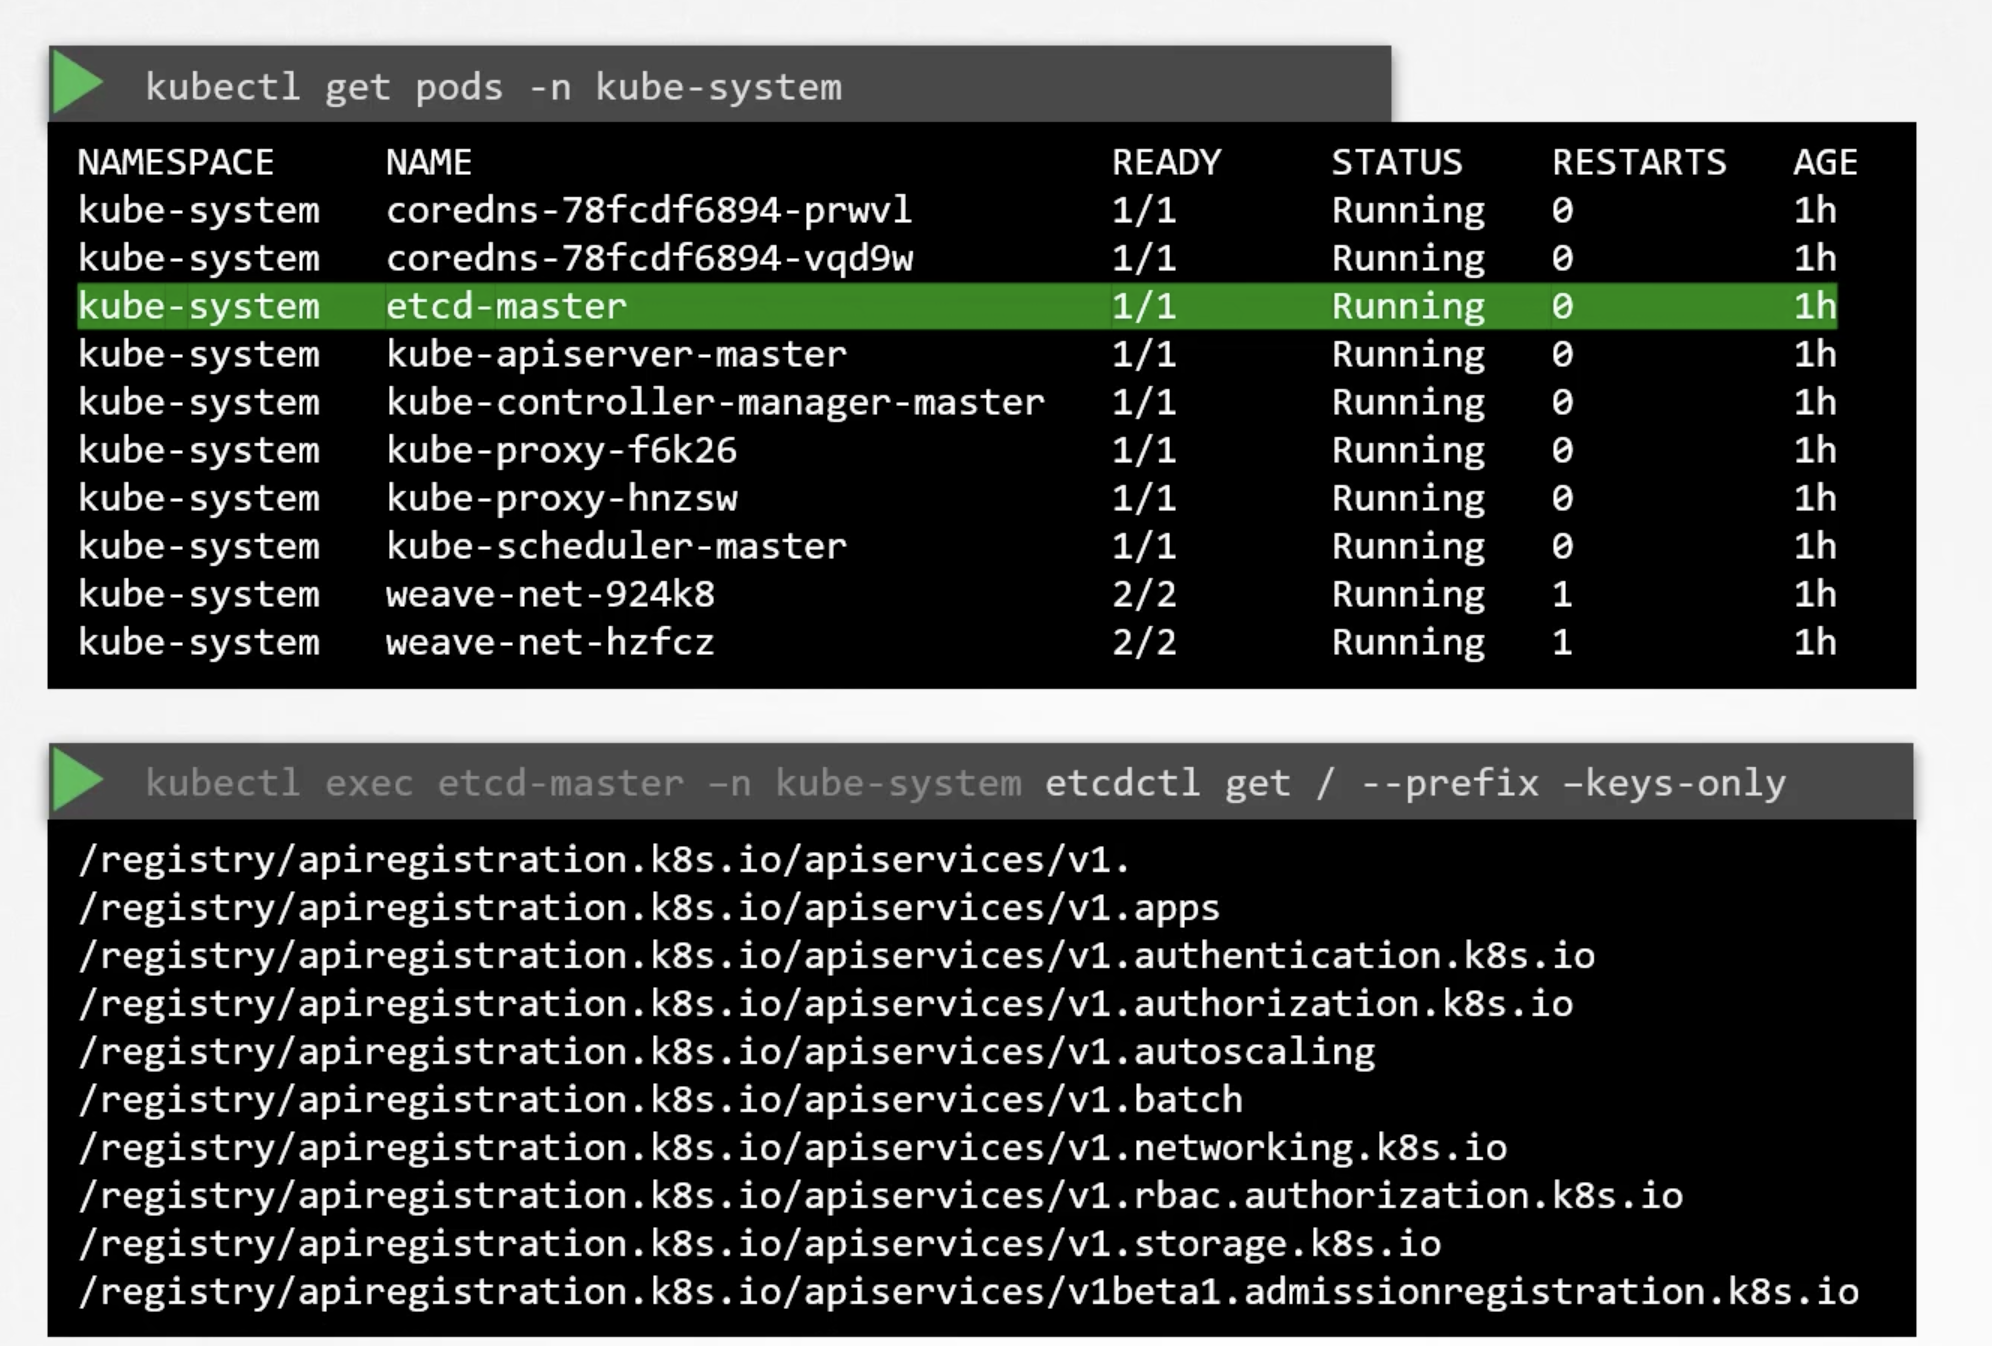Select pod name kube-scheduler-master
Viewport: 1992px width, 1346px height.
(x=616, y=546)
